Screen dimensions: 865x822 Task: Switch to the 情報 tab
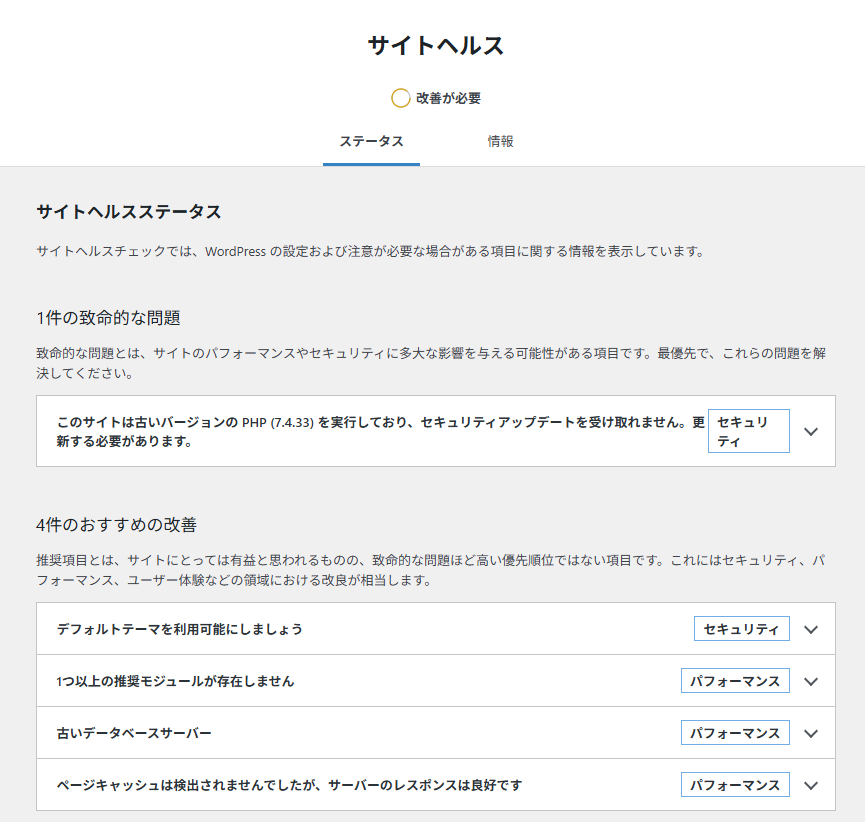[x=500, y=141]
